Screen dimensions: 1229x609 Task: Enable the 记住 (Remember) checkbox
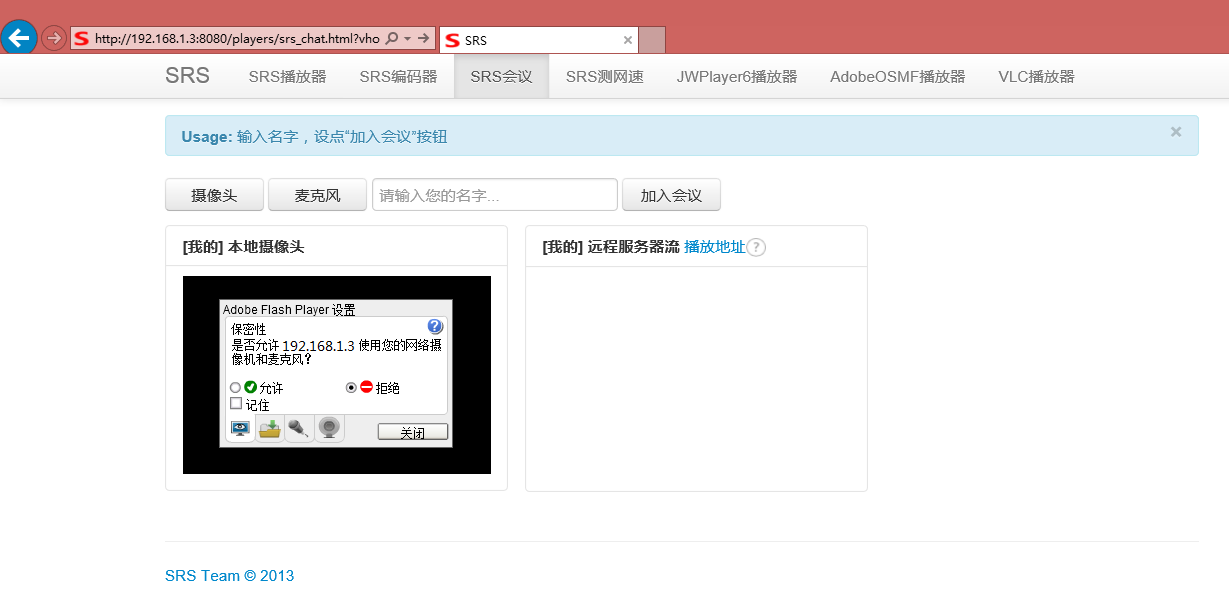236,404
